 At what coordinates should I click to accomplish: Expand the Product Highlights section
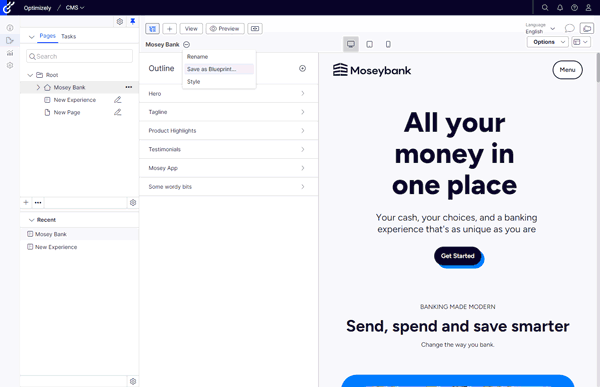pyautogui.click(x=228, y=131)
